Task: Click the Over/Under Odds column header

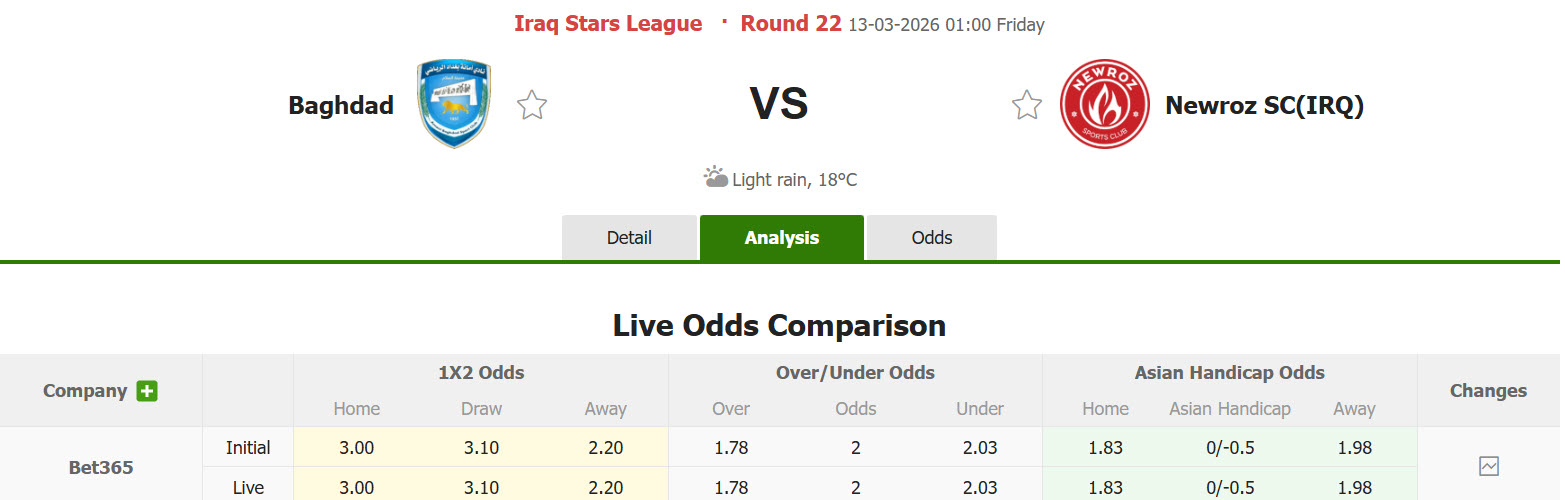Action: (x=855, y=373)
